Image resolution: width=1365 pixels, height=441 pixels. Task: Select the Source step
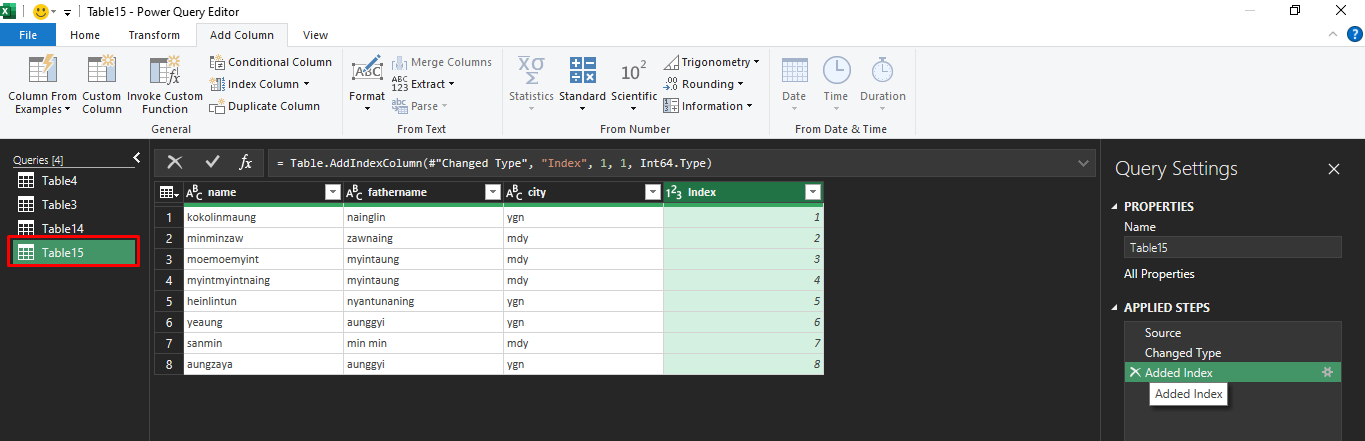pyautogui.click(x=1233, y=333)
